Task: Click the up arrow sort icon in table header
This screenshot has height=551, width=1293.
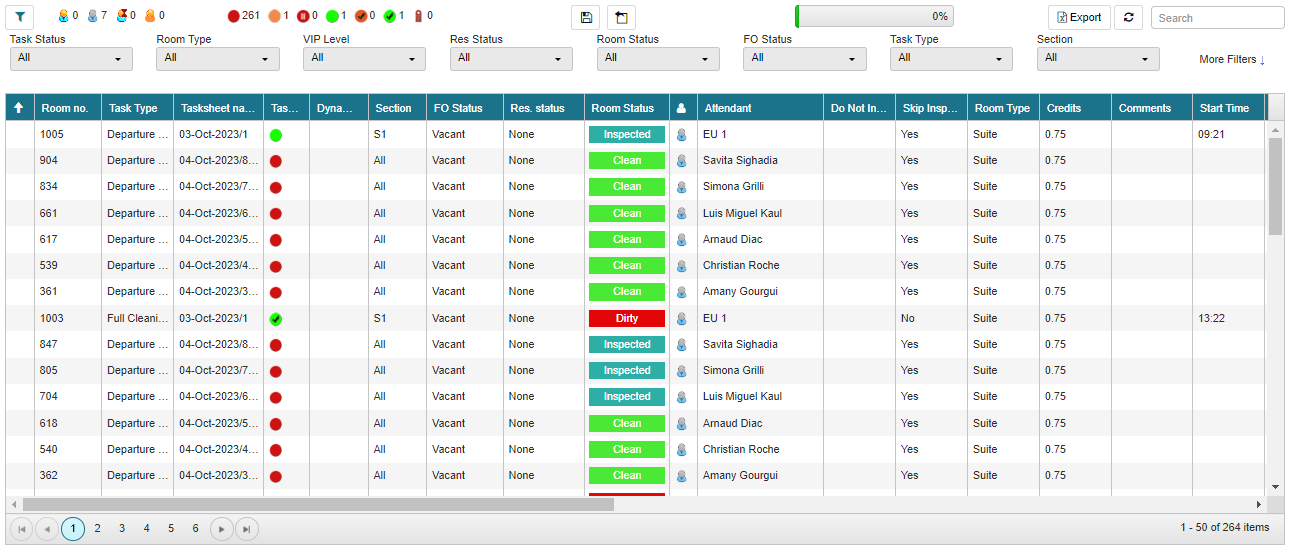Action: [x=19, y=108]
